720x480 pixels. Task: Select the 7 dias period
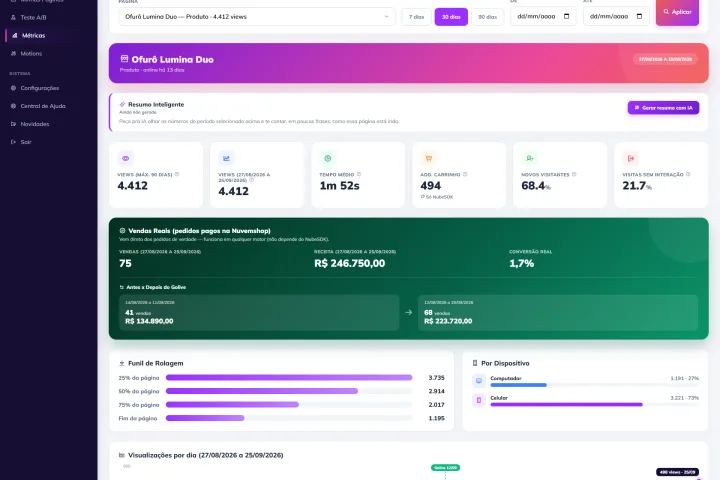click(x=416, y=17)
